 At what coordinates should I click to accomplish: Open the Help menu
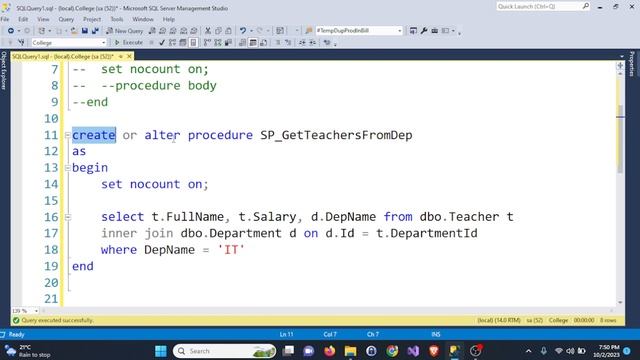[x=169, y=19]
